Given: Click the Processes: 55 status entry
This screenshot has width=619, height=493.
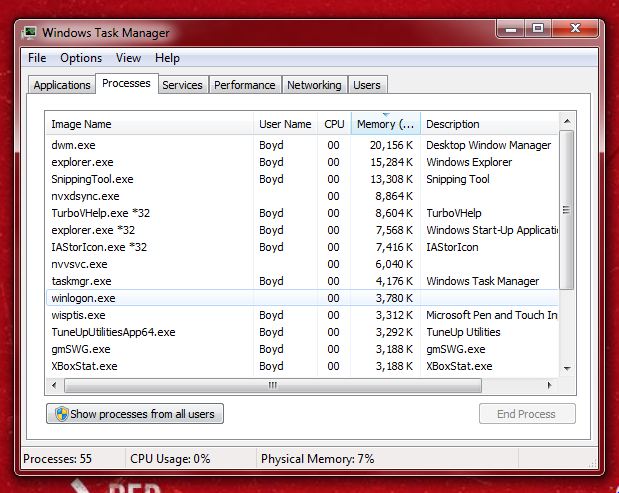Looking at the screenshot, I should 57,459.
